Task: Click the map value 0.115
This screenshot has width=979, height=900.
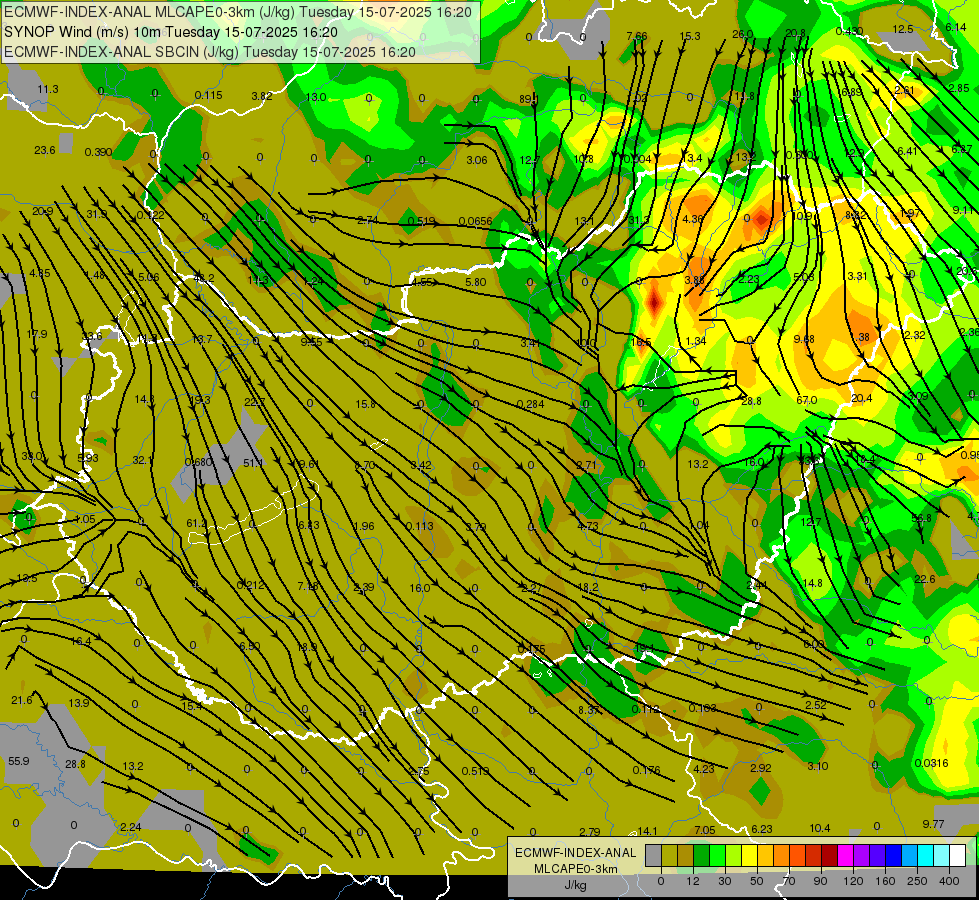Action: [x=208, y=96]
